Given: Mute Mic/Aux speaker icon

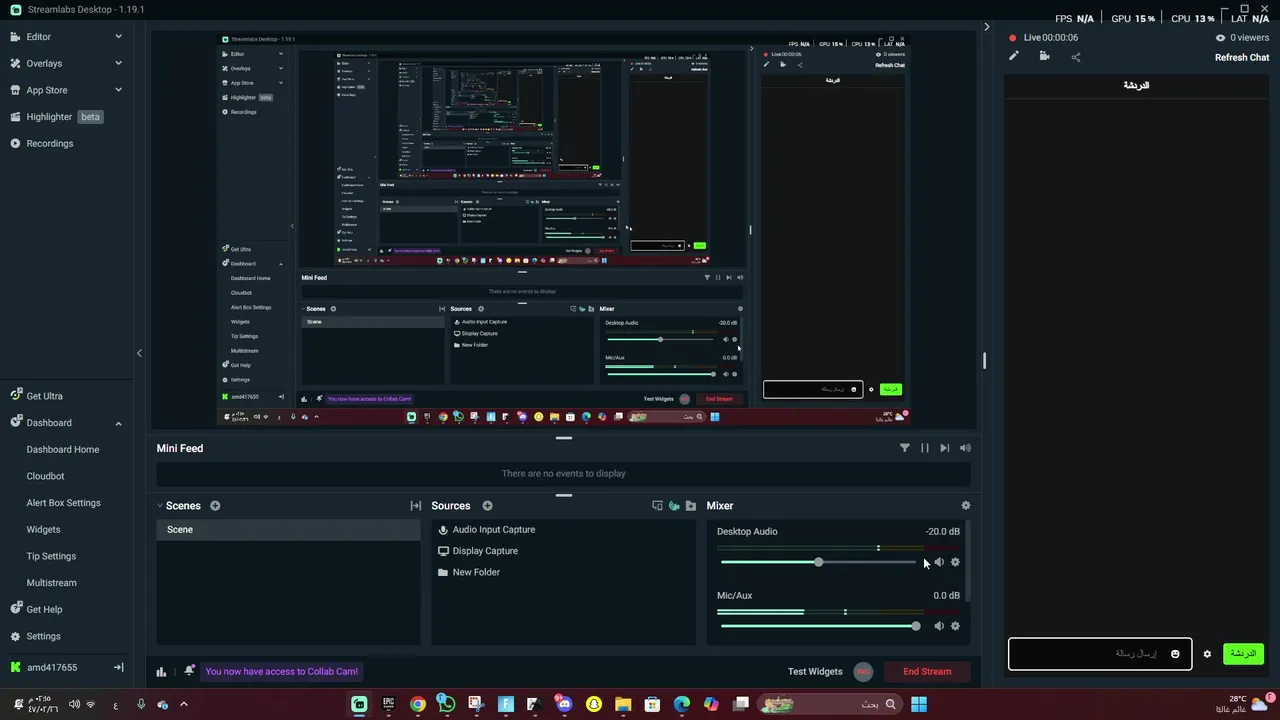Looking at the screenshot, I should coord(939,626).
